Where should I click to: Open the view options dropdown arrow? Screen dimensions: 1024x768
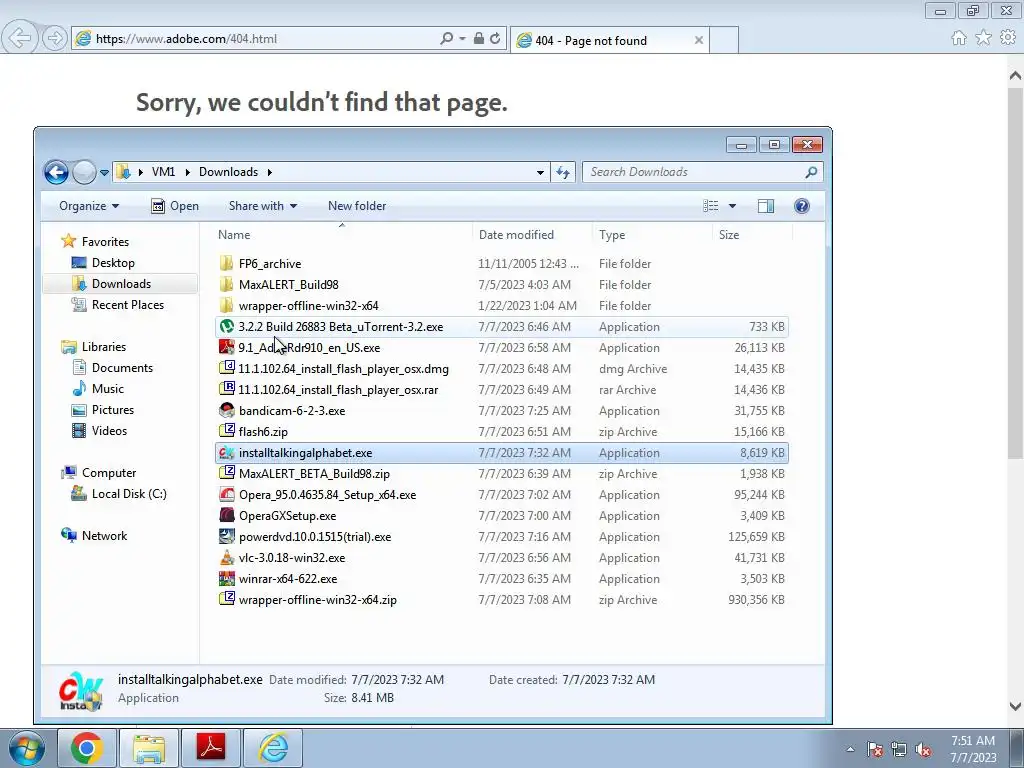[732, 206]
